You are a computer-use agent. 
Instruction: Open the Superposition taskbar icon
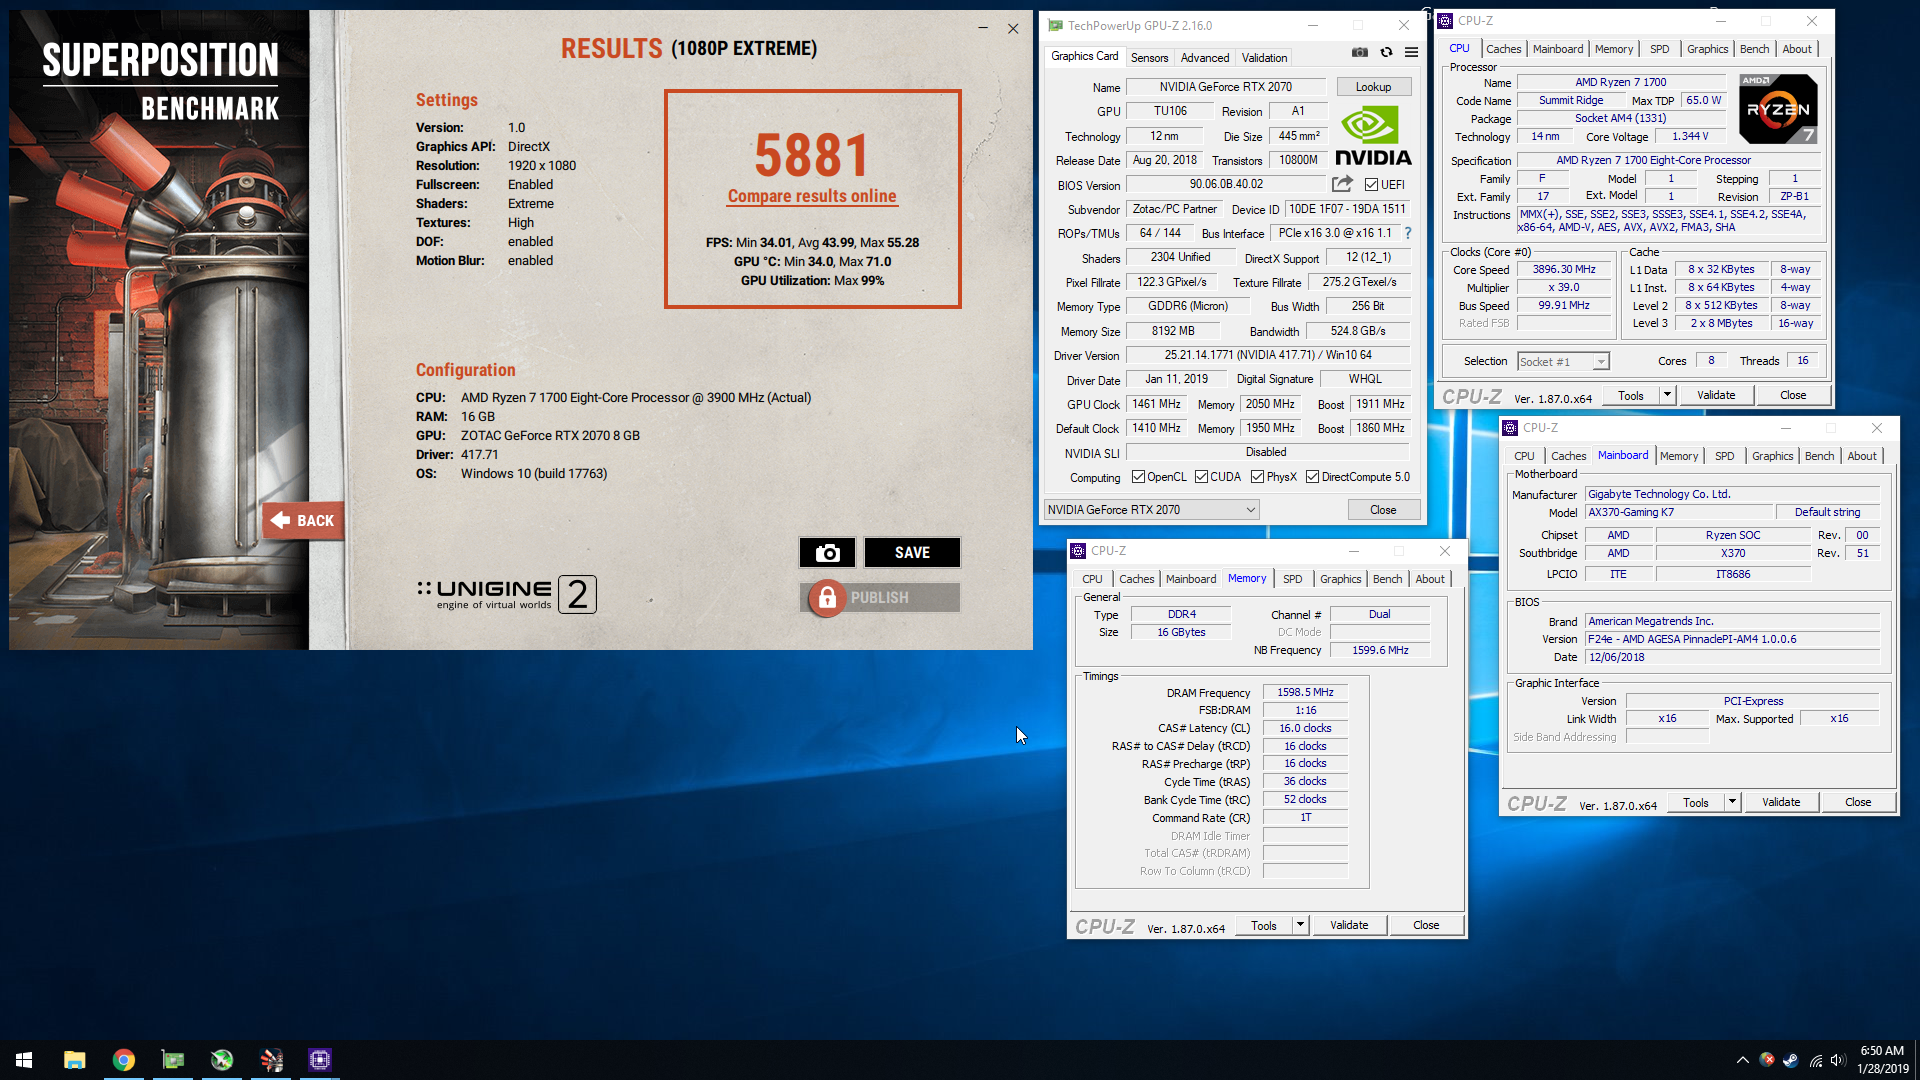pos(271,1060)
